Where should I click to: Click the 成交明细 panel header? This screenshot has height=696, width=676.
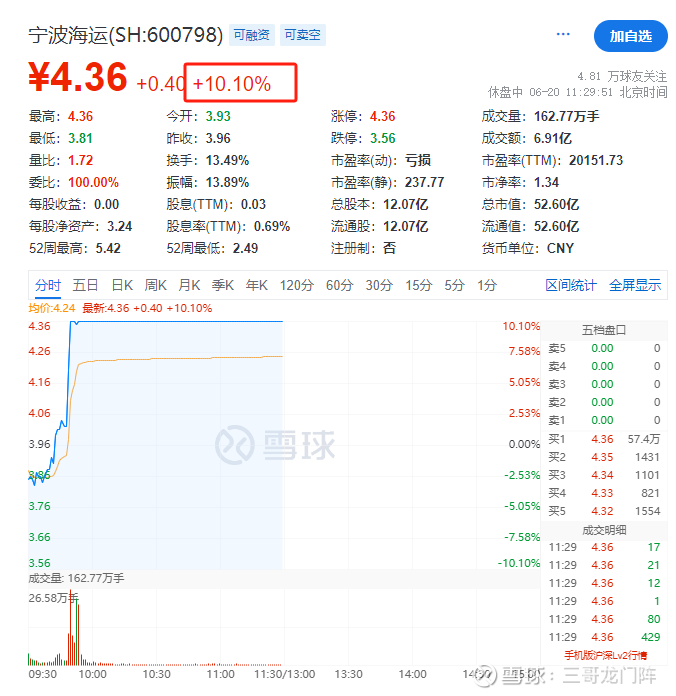(x=604, y=530)
